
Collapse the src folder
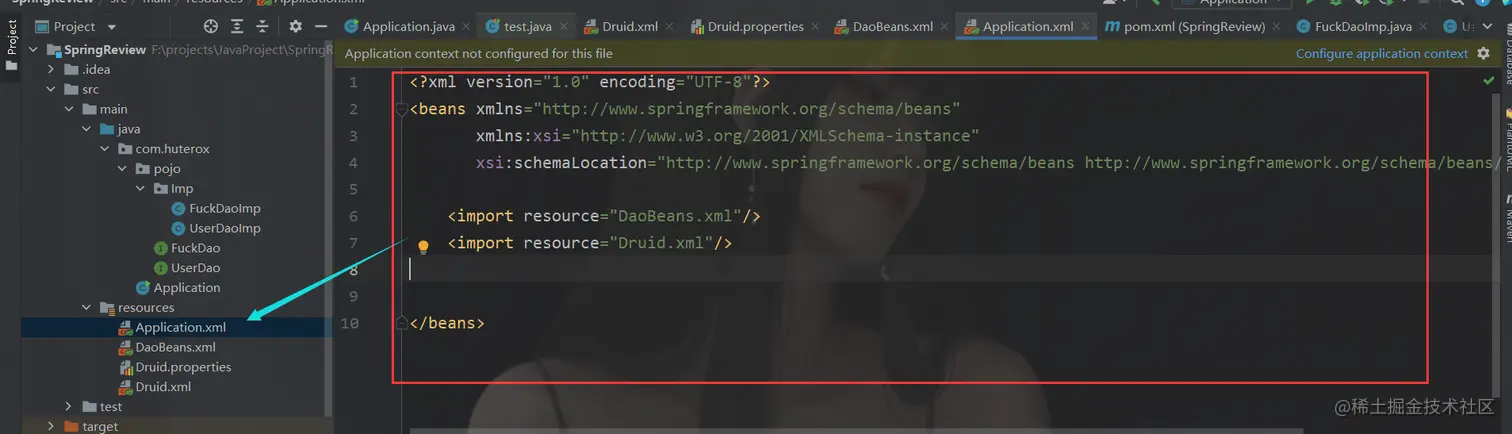51,89
